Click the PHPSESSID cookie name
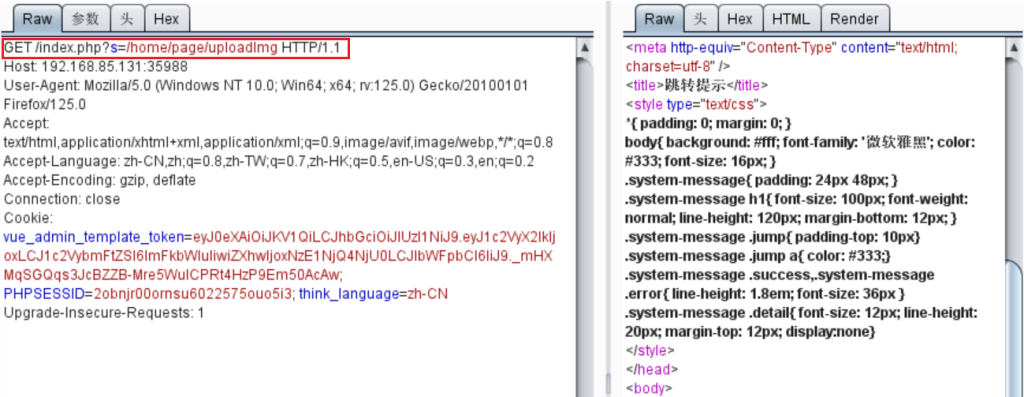Viewport: 1024px width, 397px height. click(x=44, y=293)
